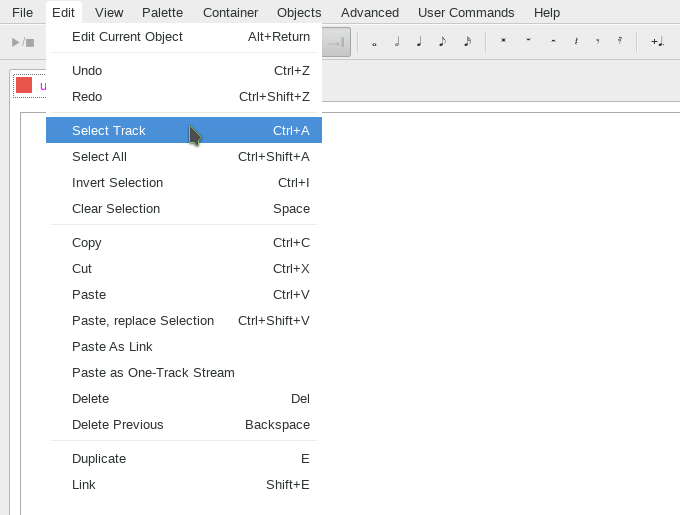
Task: Open the Container menu
Action: point(230,13)
